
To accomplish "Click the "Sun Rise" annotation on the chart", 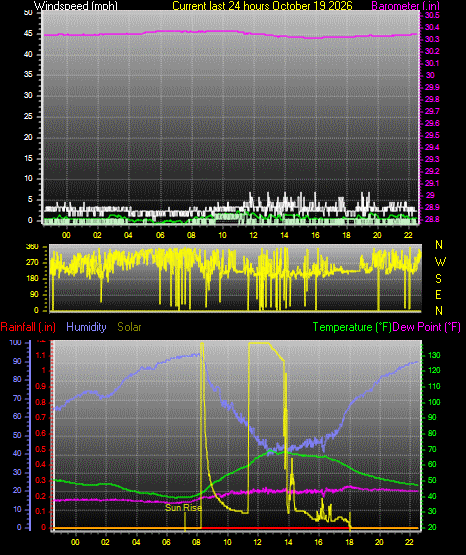I will [183, 508].
